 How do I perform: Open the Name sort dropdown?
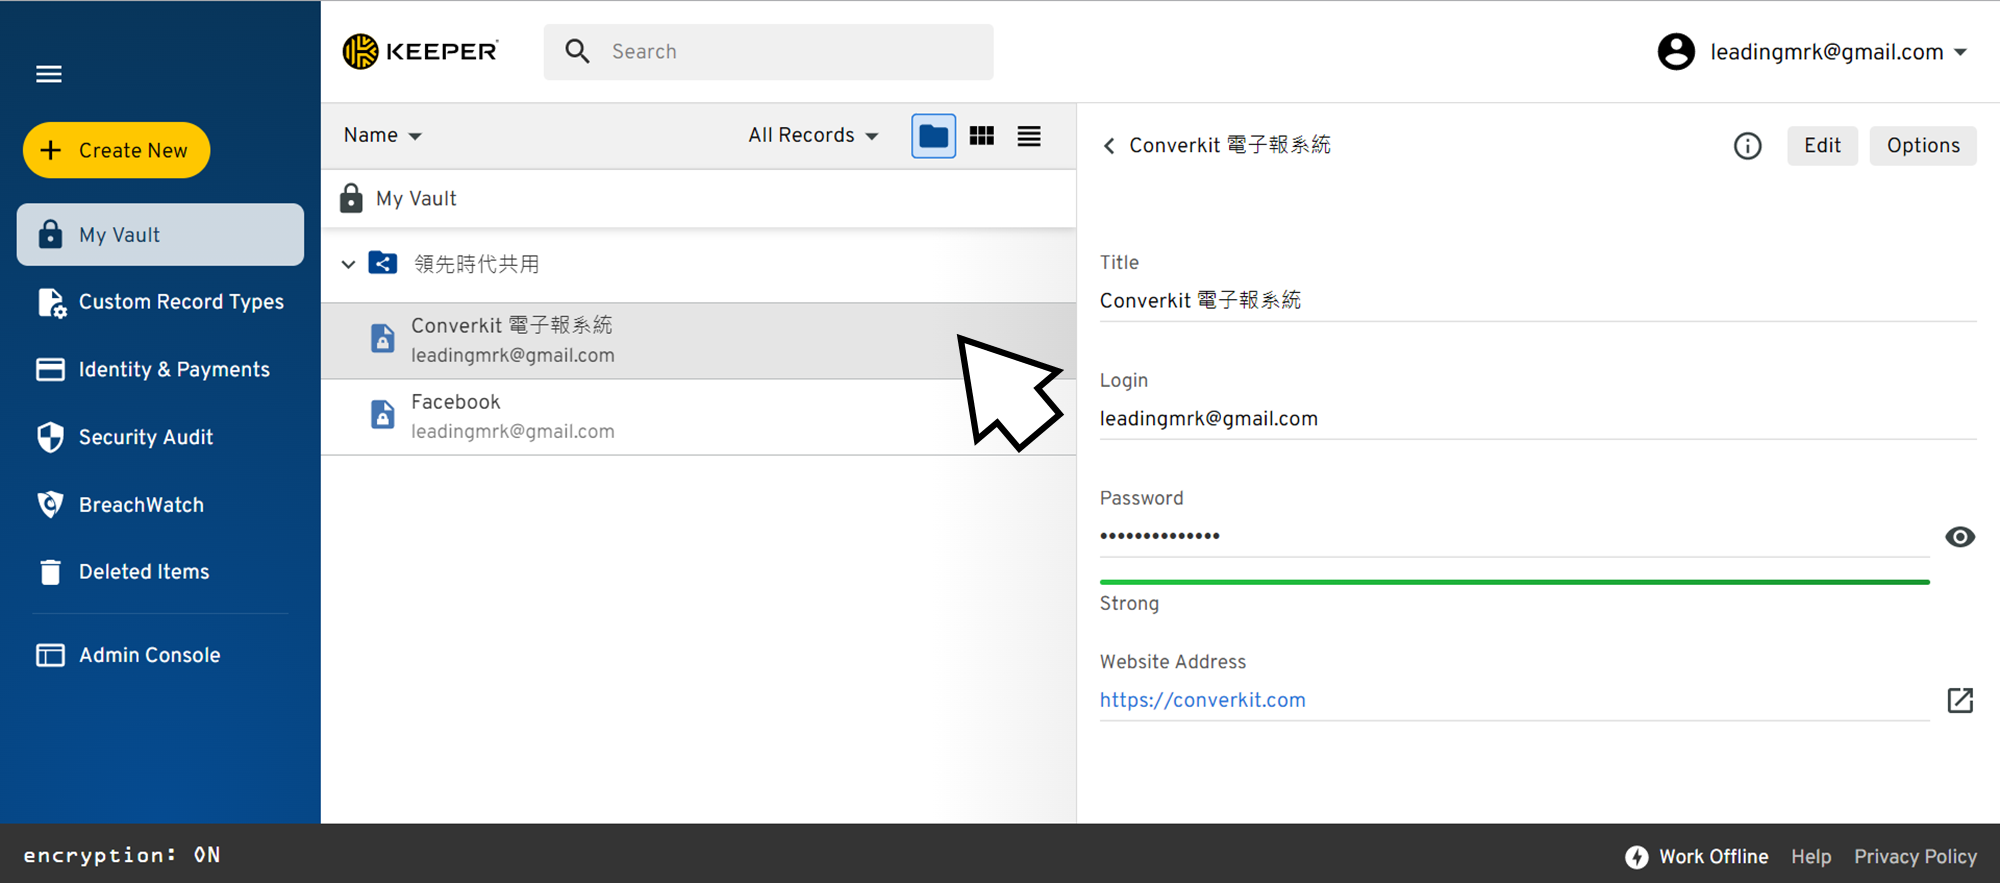383,135
